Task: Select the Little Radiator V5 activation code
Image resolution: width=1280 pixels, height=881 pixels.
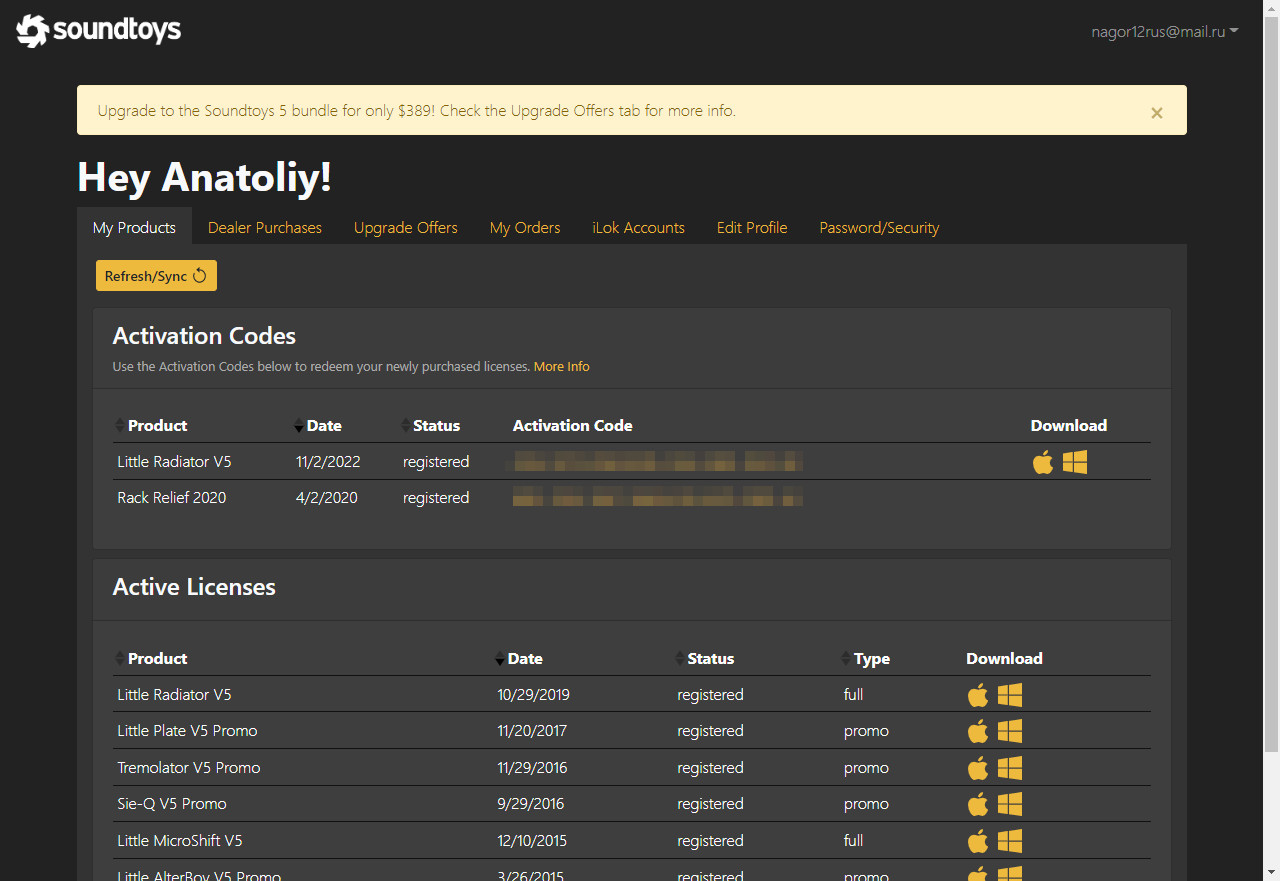Action: (657, 462)
